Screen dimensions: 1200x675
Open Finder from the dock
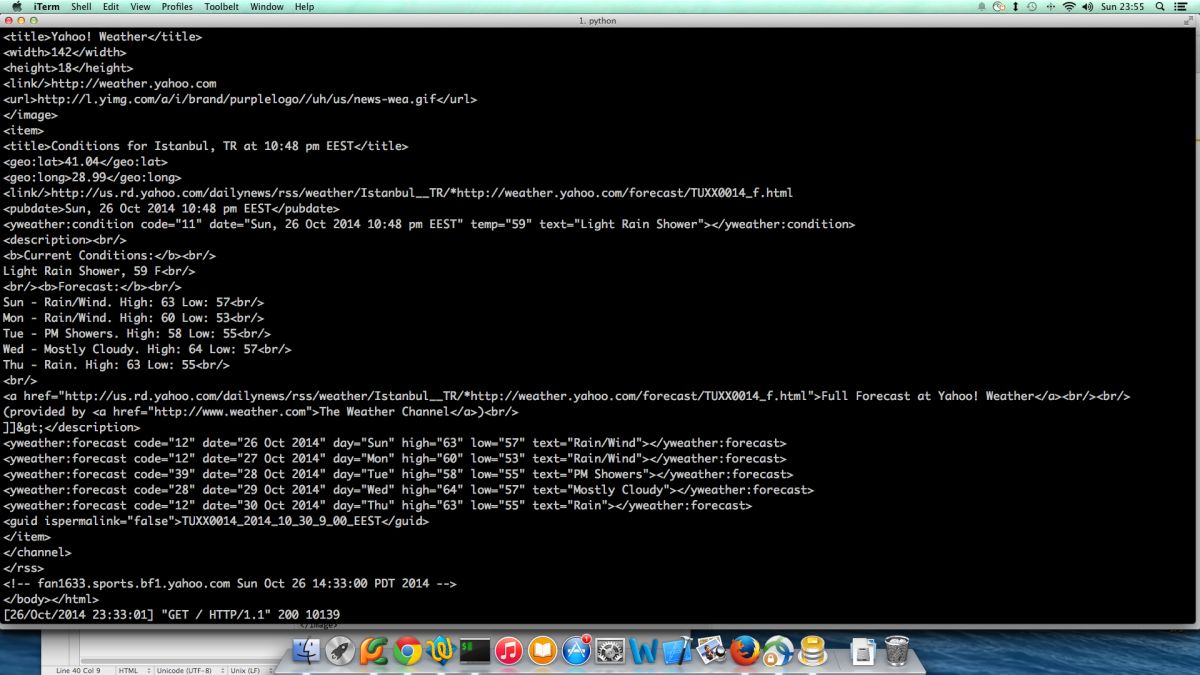point(305,651)
